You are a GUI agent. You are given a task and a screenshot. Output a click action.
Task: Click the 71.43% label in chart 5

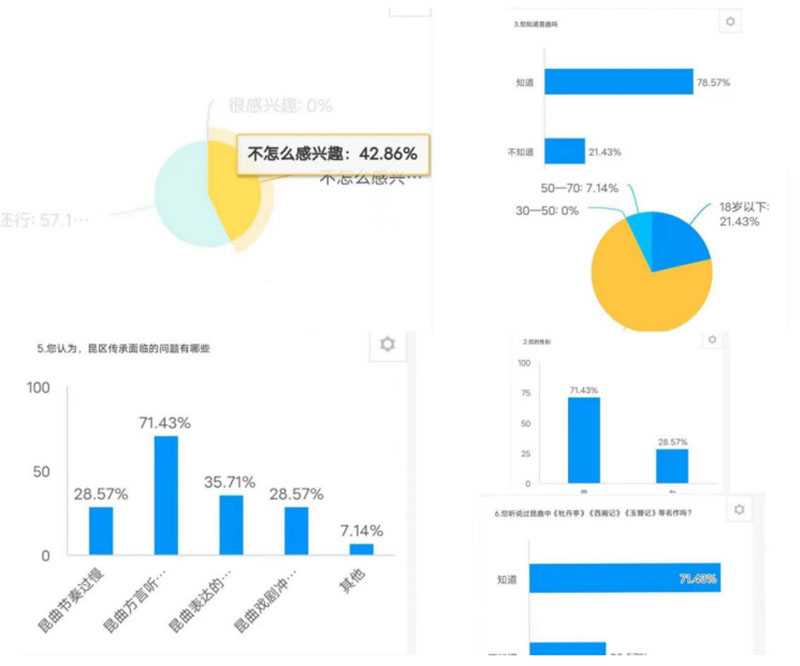click(165, 423)
